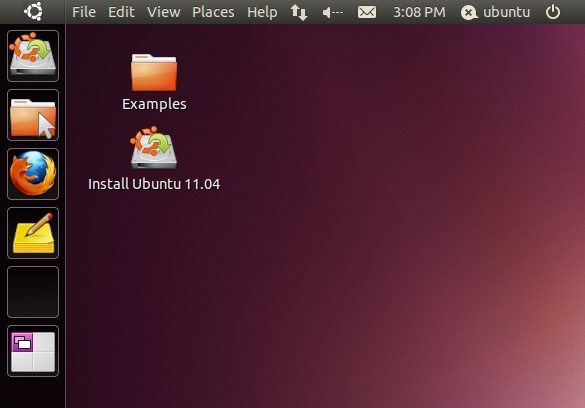585x408 pixels.
Task: Open the network connections indicator
Action: tap(299, 12)
